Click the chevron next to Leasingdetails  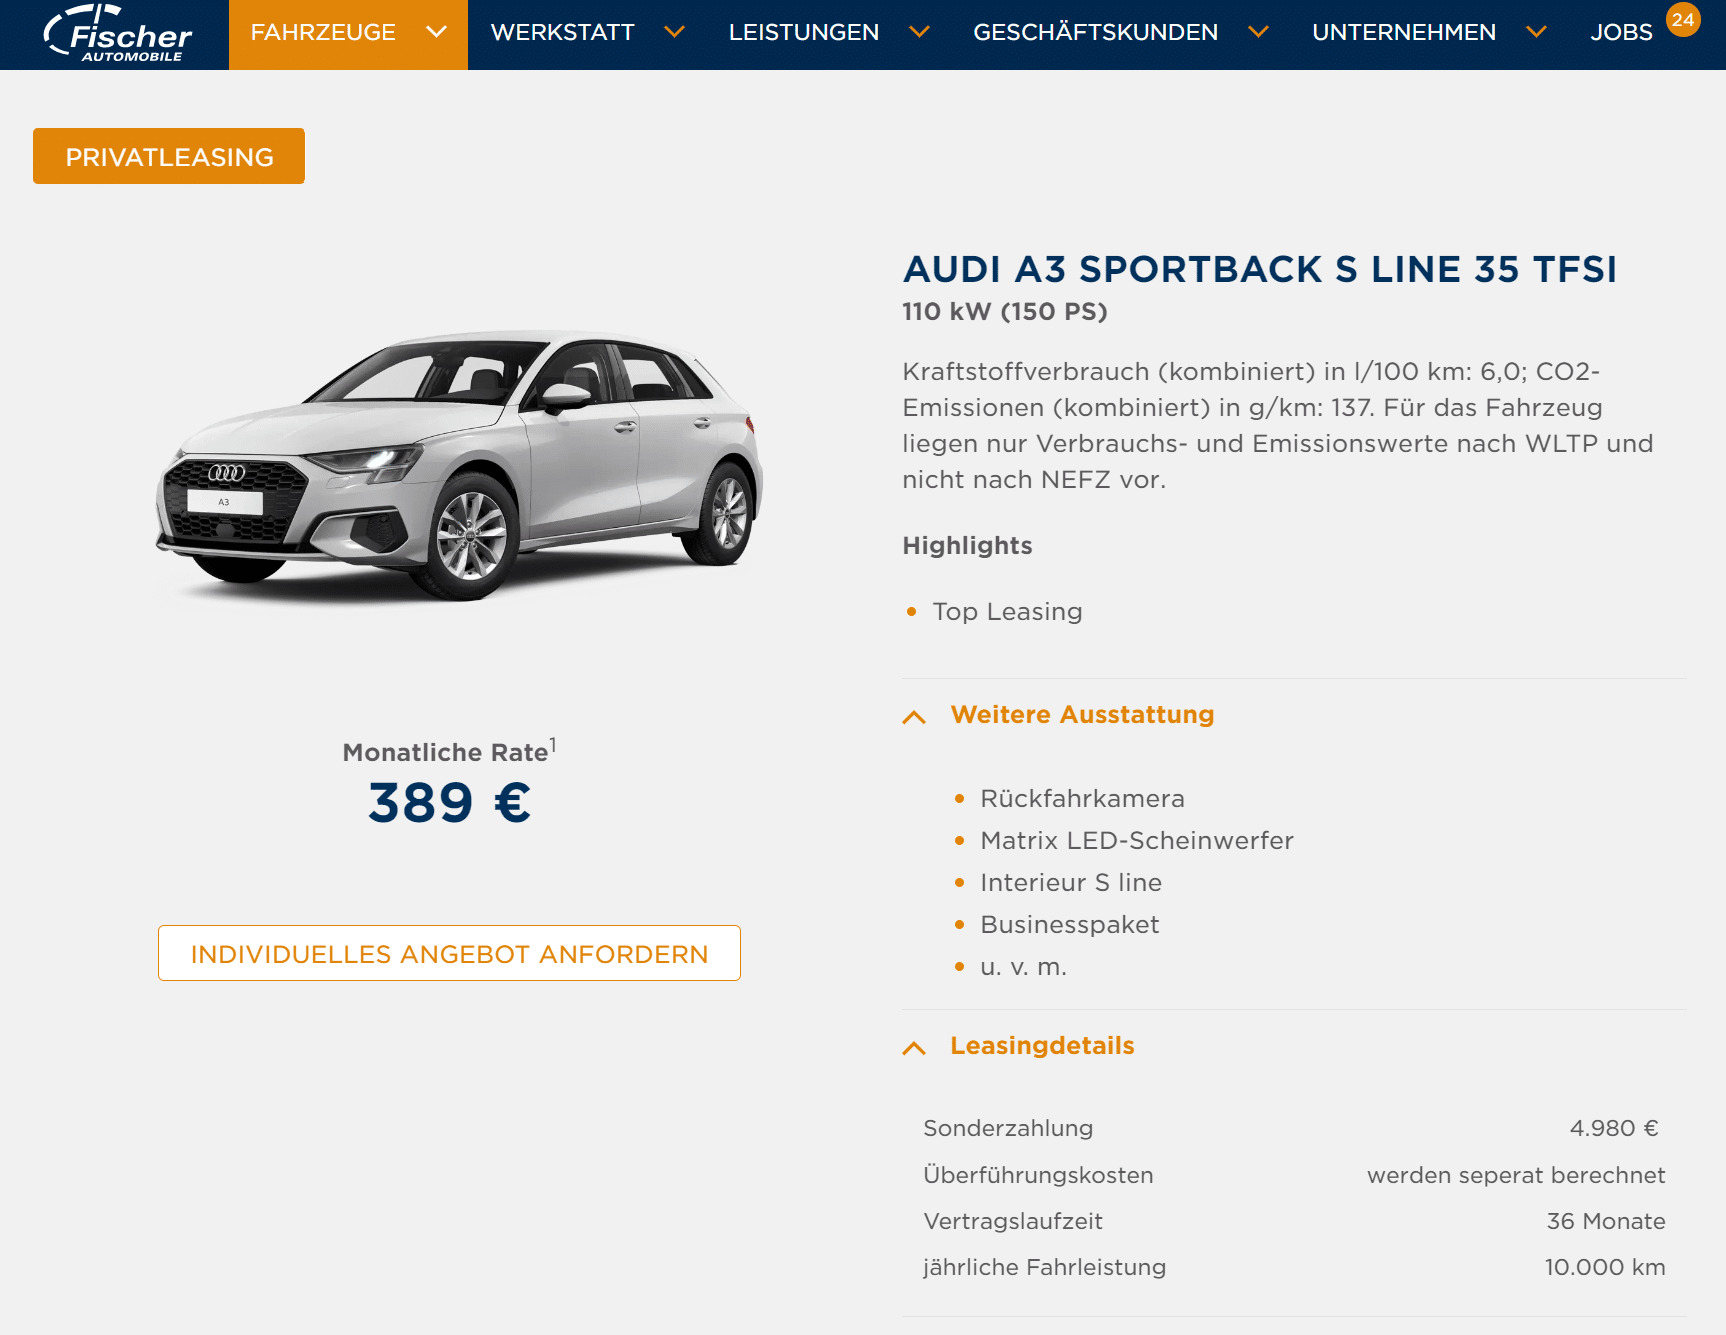pos(914,1048)
